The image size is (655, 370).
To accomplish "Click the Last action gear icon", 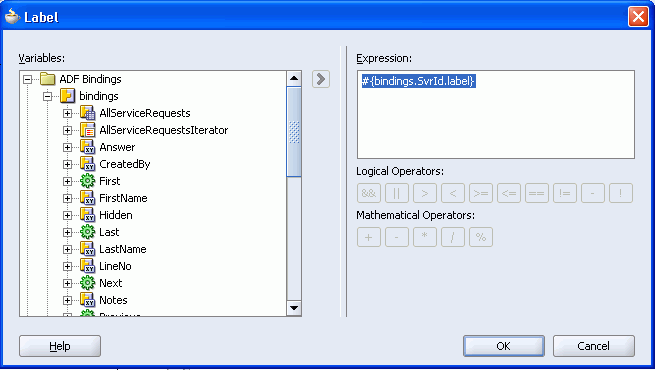I will click(87, 232).
